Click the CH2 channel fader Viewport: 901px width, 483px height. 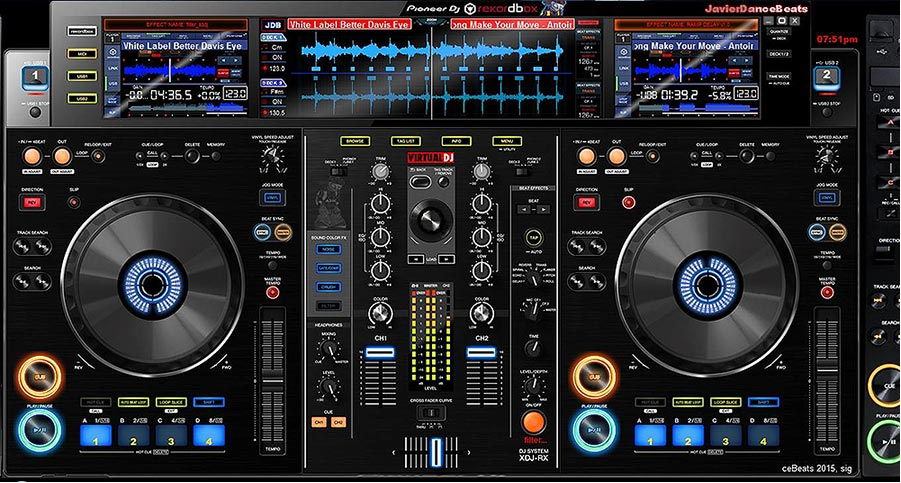tap(481, 353)
